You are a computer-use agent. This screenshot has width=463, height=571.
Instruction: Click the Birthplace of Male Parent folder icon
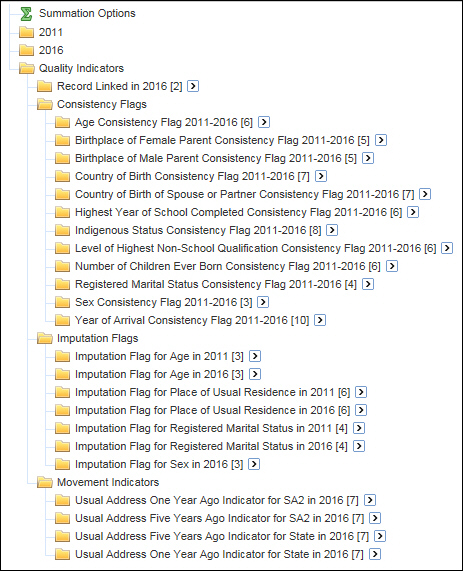click(x=62, y=158)
